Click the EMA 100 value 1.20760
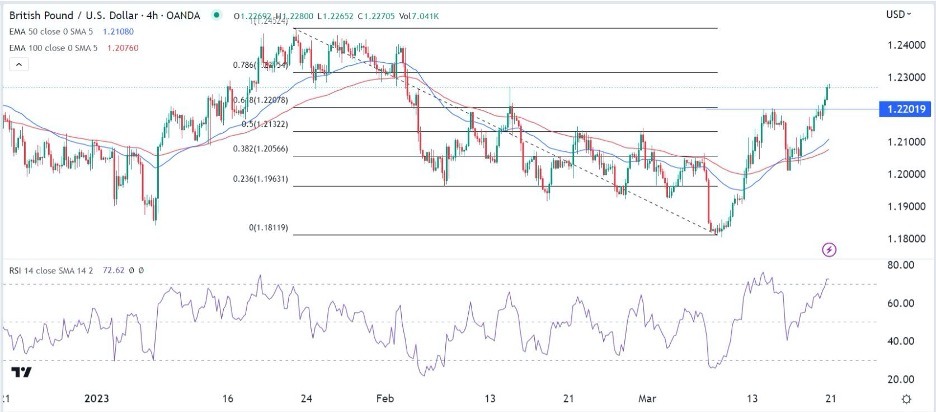 click(125, 48)
